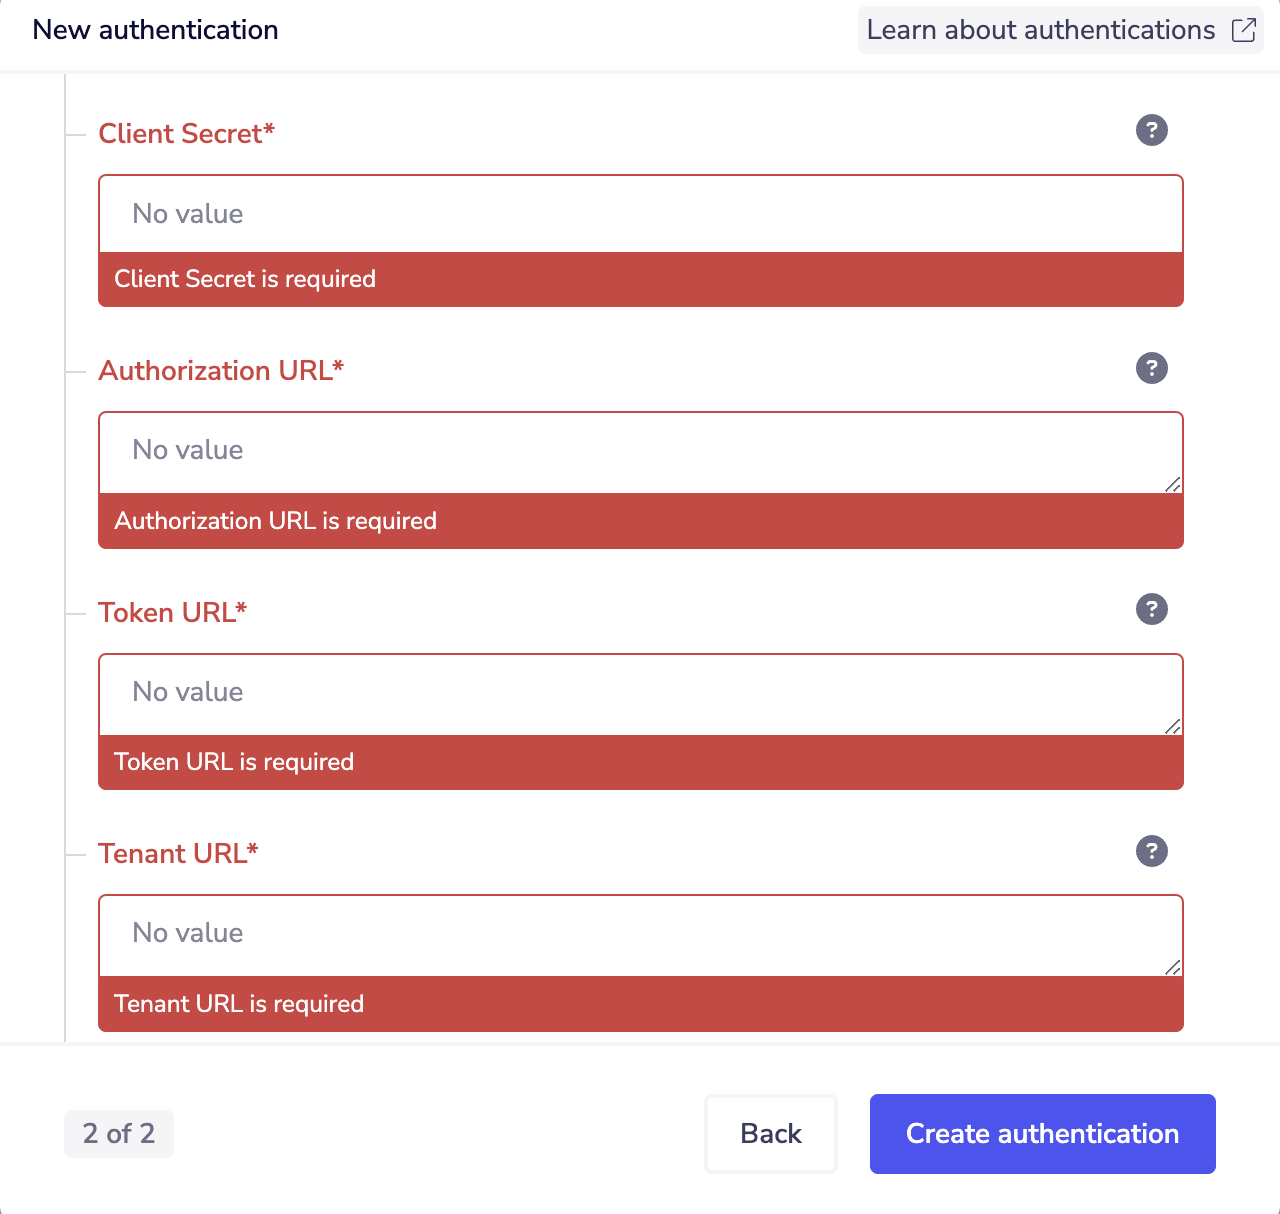
Task: Show help for Tenant URL field
Action: point(1151,851)
